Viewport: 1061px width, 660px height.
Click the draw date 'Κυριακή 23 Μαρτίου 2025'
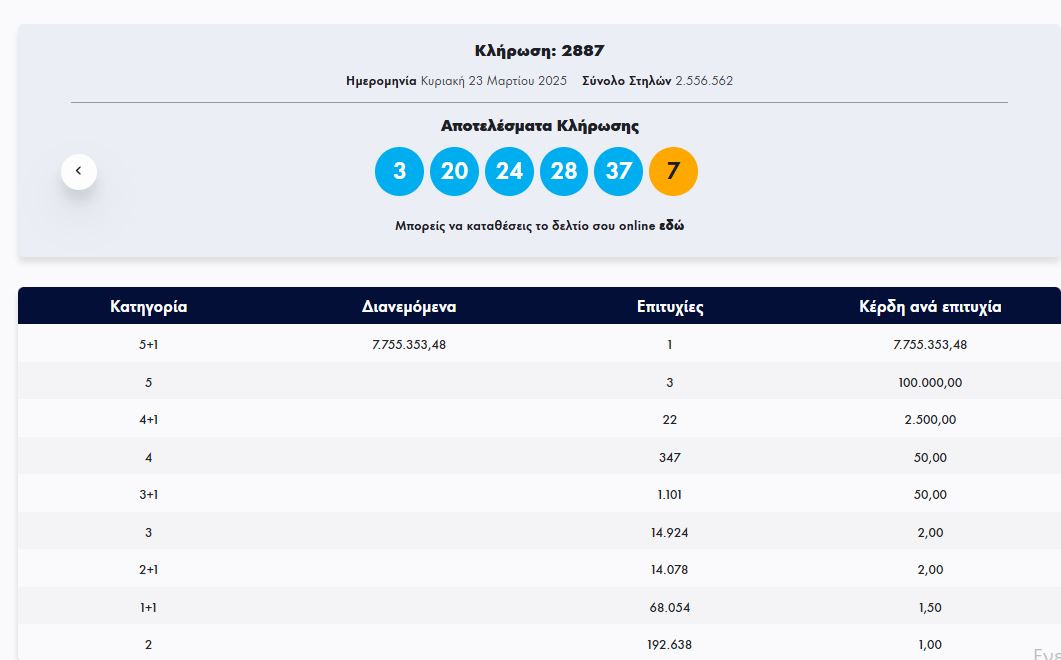pos(493,81)
